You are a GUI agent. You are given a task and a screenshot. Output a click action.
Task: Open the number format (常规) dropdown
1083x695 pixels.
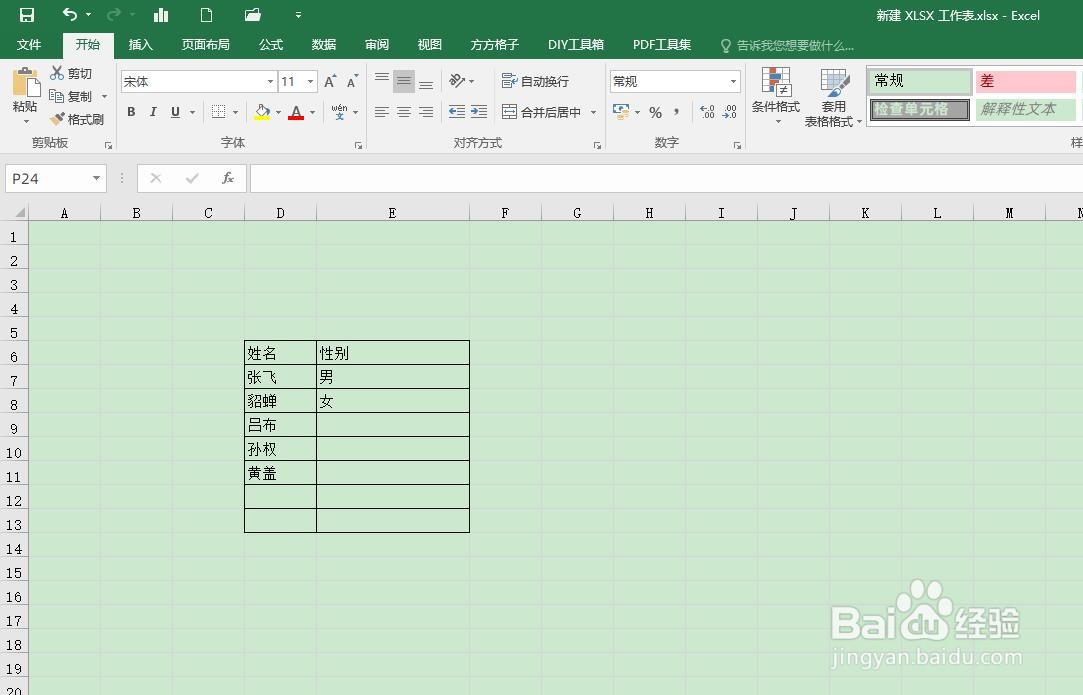[x=733, y=81]
